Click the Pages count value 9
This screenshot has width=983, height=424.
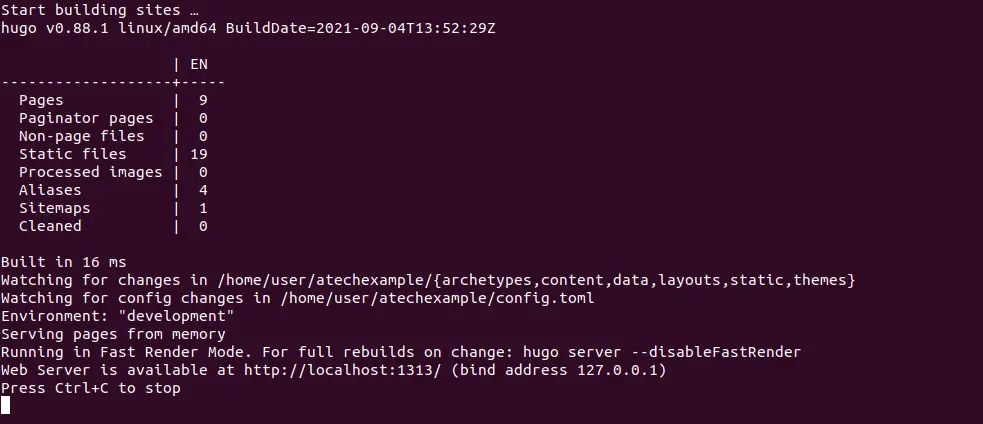click(x=203, y=100)
